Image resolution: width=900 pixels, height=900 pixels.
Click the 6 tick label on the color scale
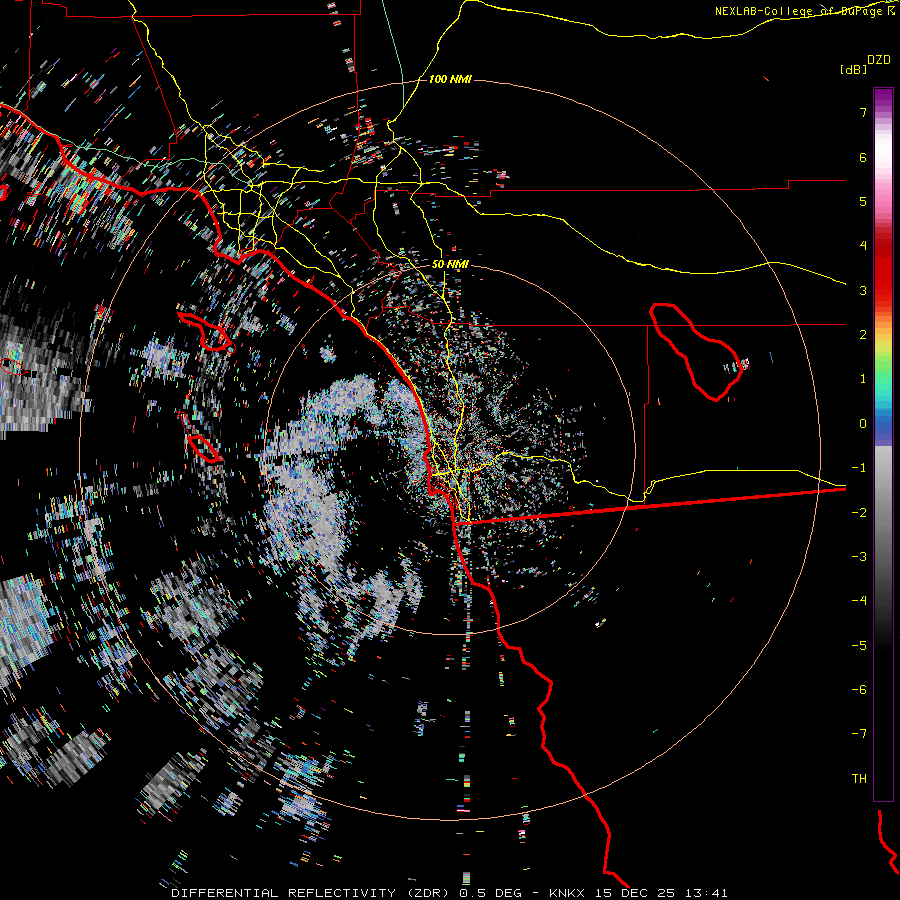[863, 157]
